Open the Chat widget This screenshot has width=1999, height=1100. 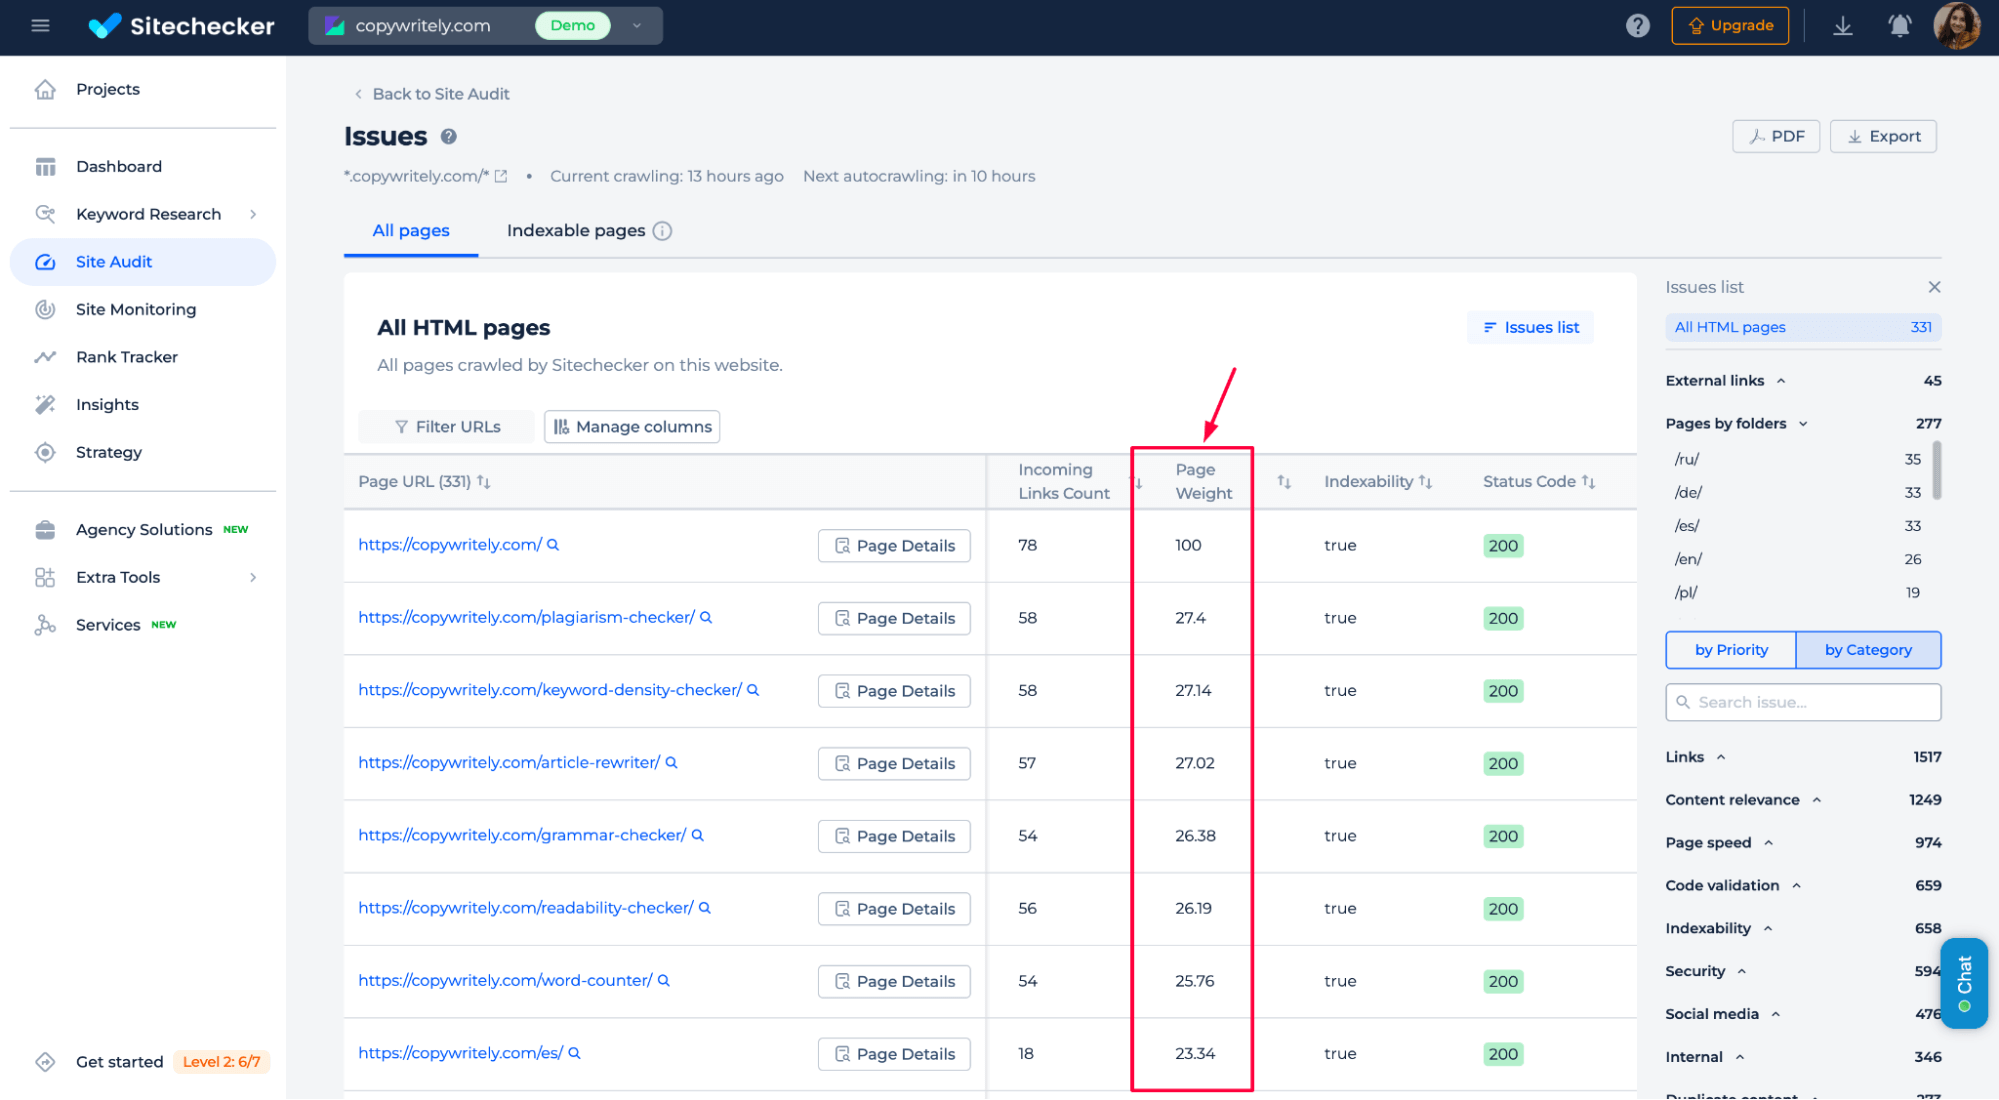click(x=1964, y=982)
